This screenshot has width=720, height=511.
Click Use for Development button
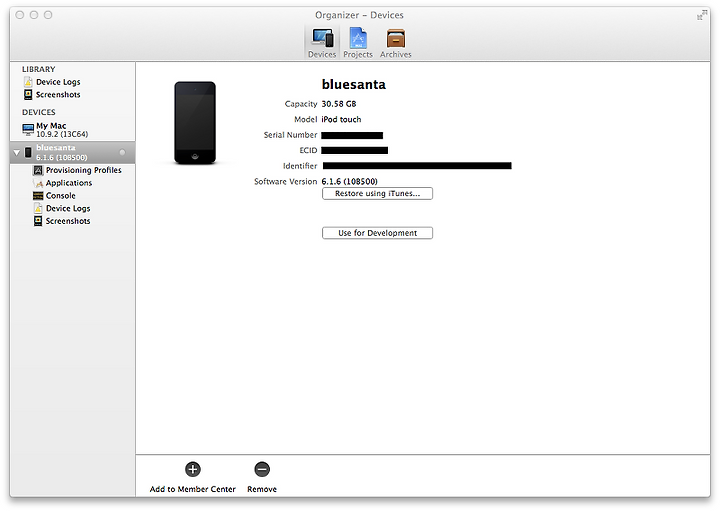[x=377, y=233]
